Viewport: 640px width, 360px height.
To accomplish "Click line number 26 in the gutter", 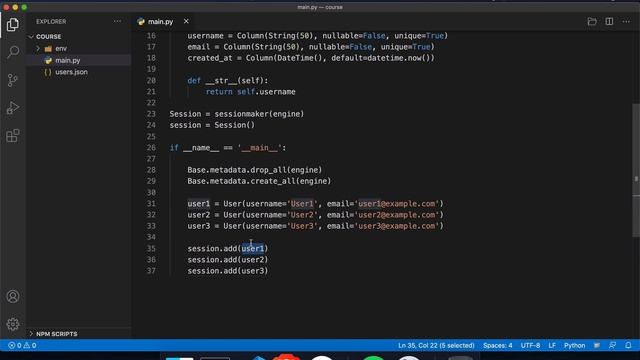I will (151, 148).
